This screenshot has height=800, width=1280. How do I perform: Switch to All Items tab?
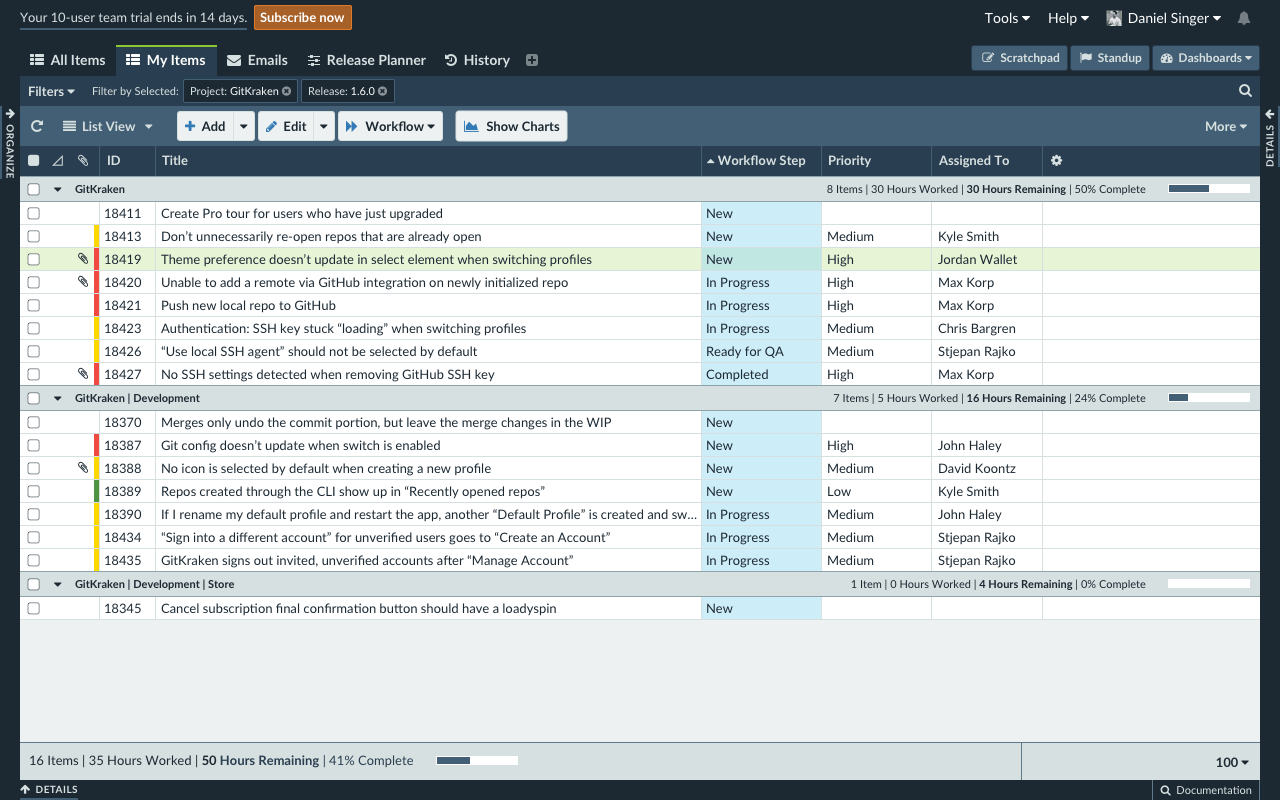coord(67,60)
